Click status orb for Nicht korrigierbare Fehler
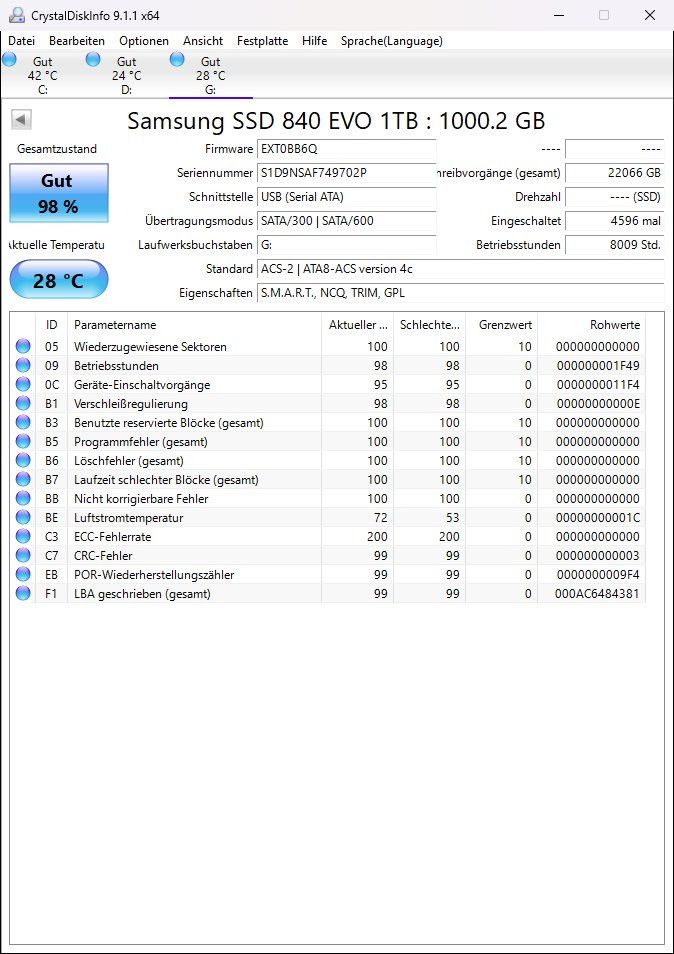 pos(23,498)
